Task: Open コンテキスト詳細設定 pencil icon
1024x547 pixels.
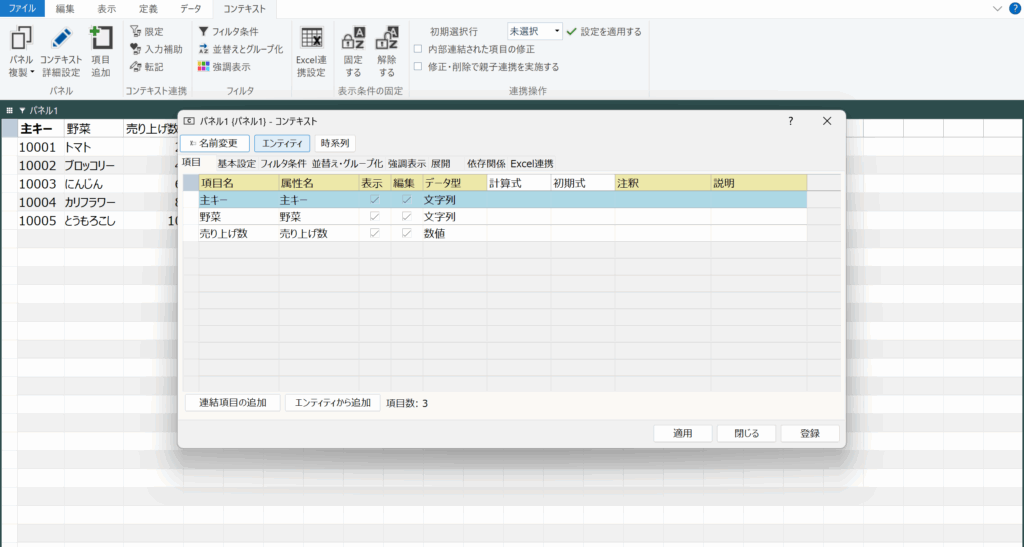Action: point(61,39)
